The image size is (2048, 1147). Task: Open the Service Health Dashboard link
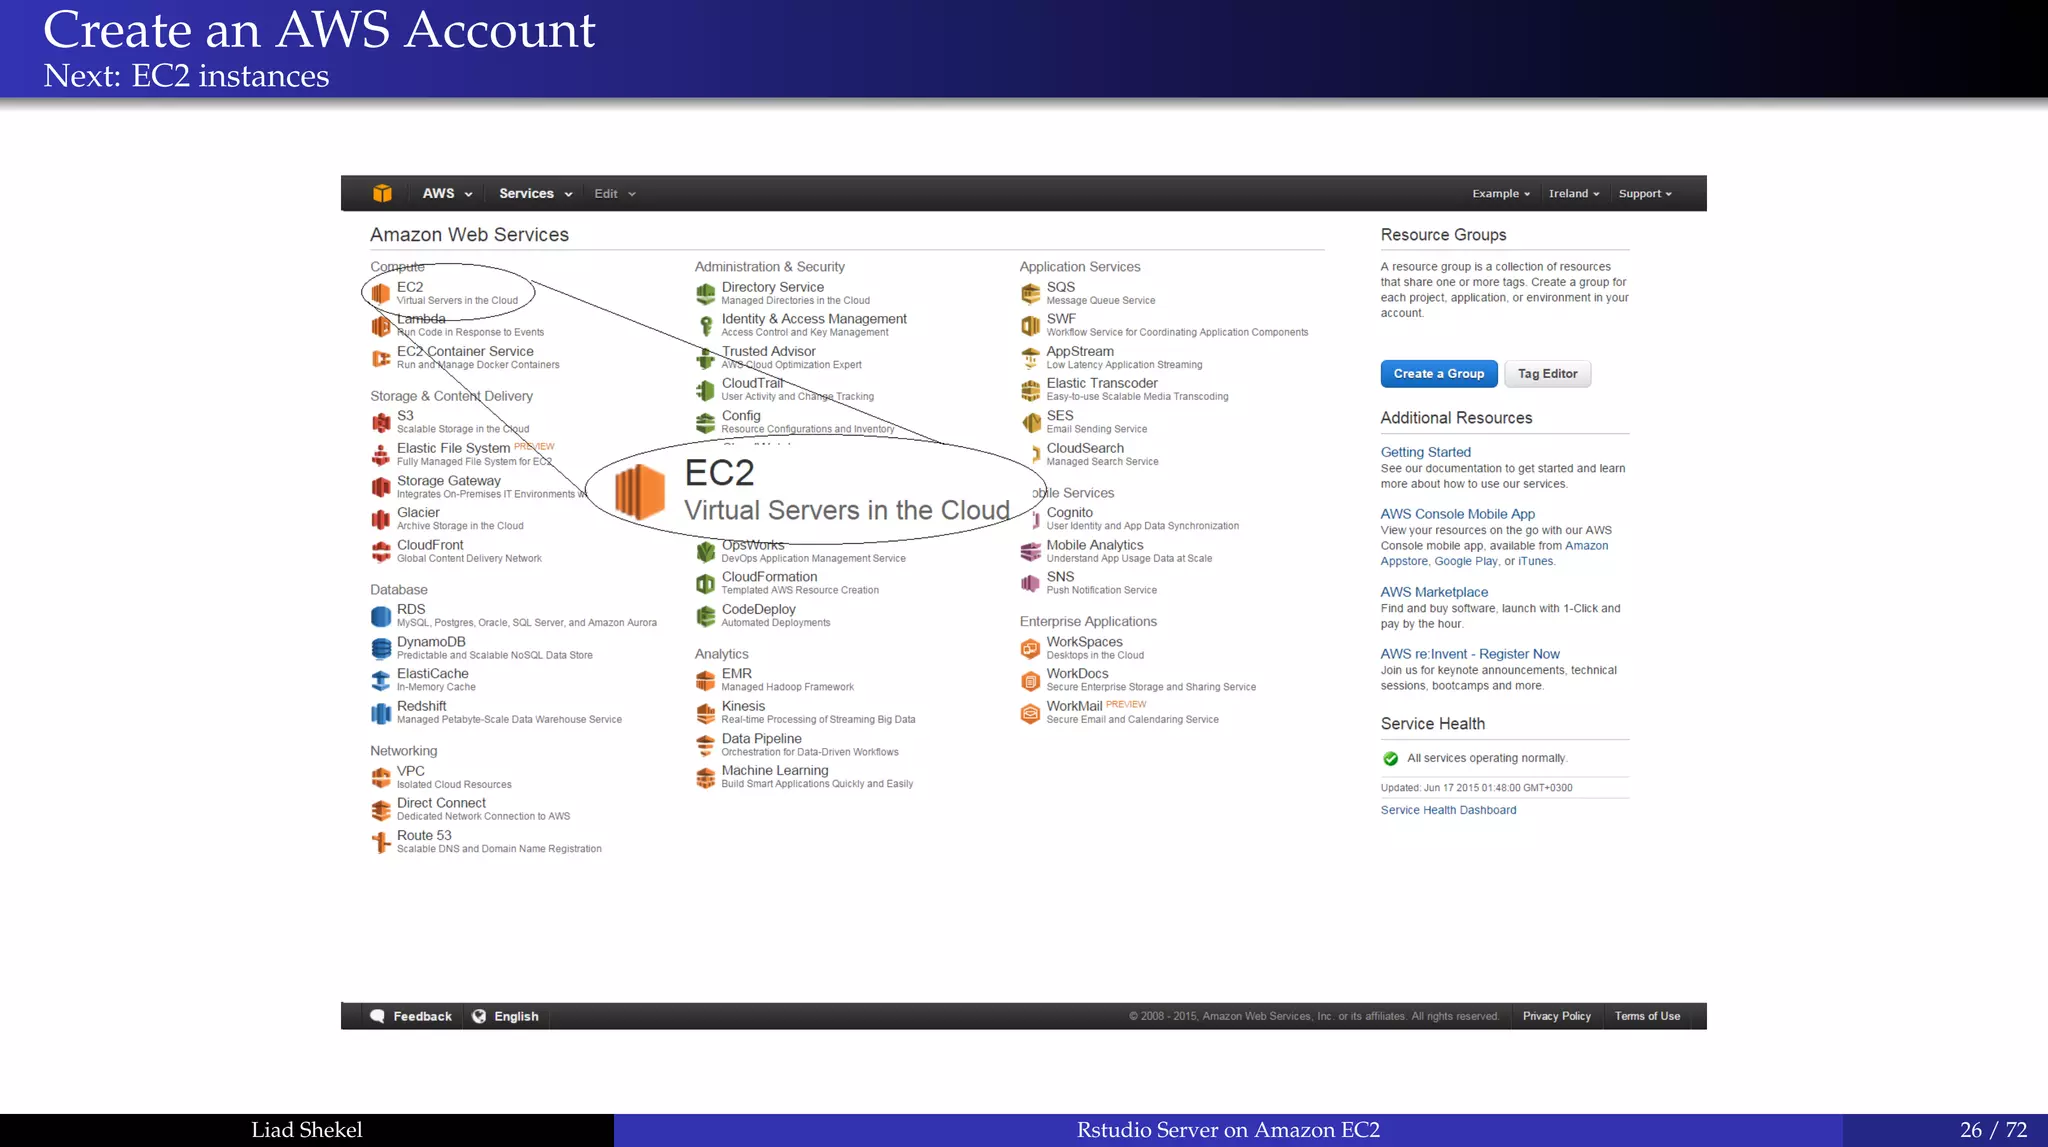1448,810
